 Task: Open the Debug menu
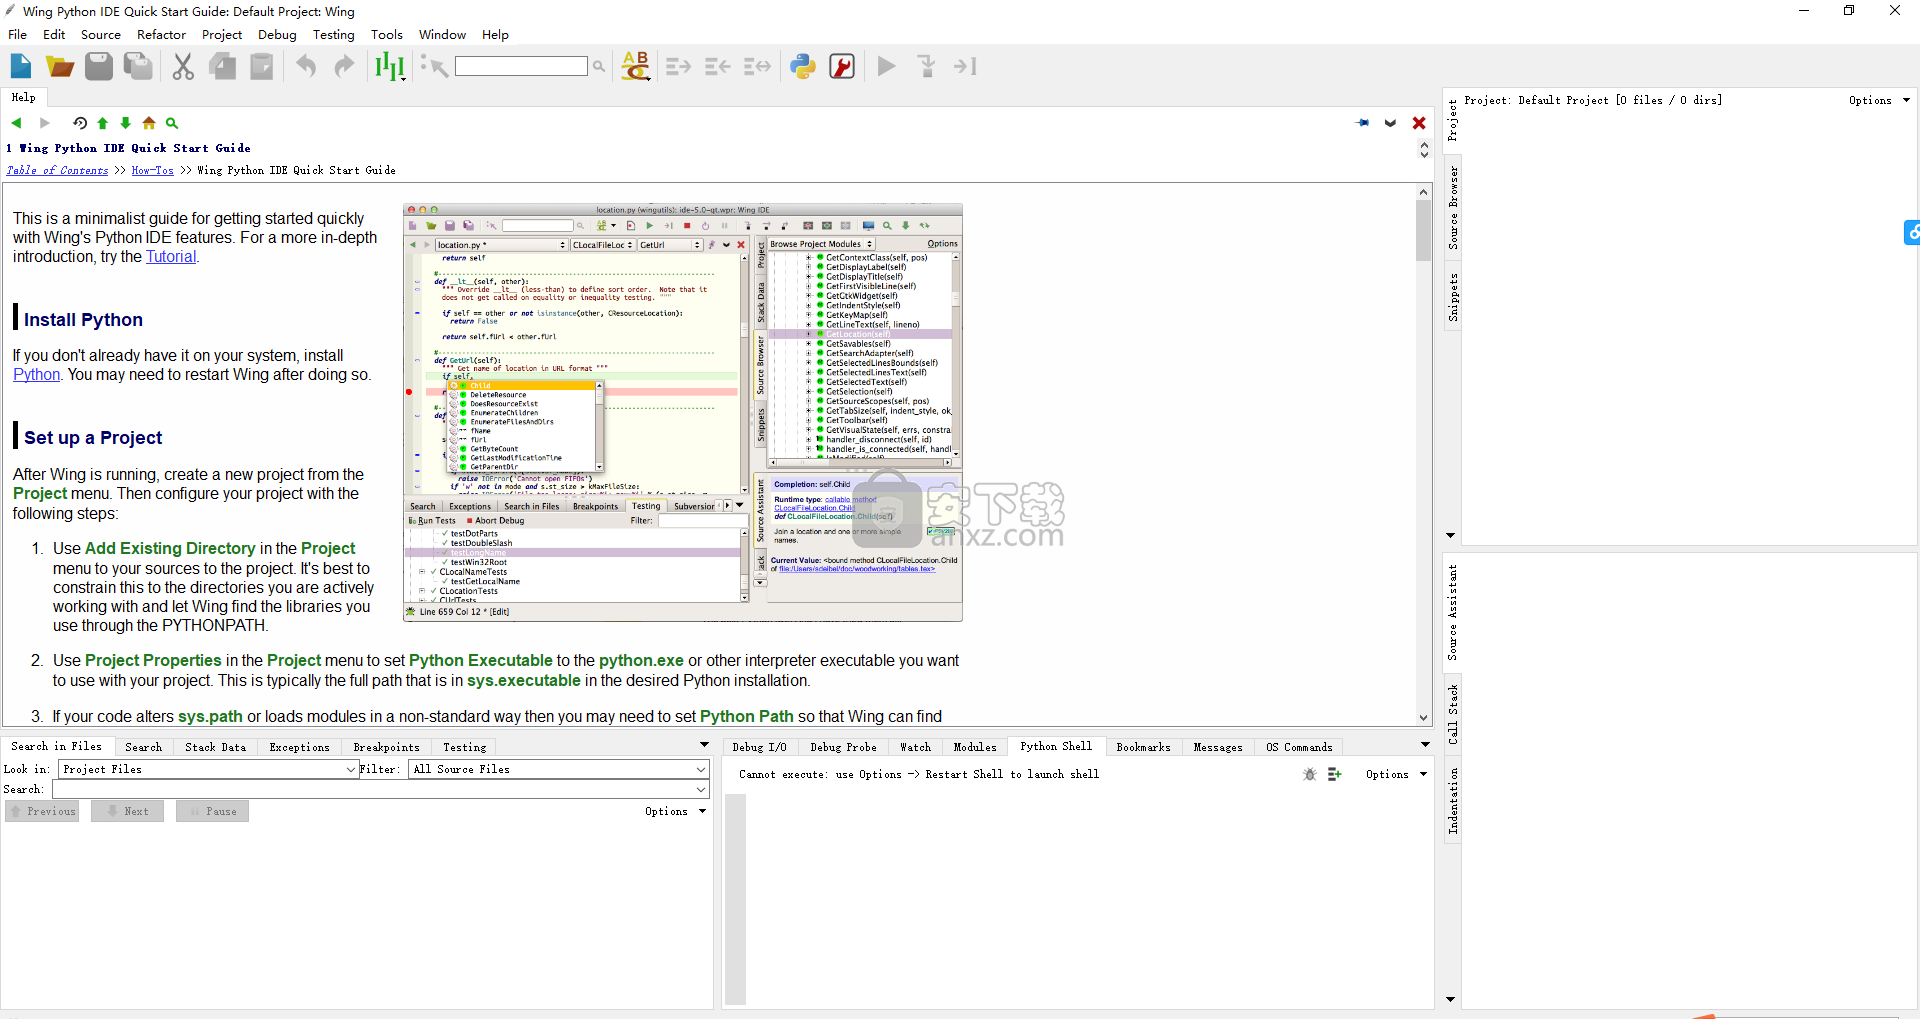click(277, 34)
